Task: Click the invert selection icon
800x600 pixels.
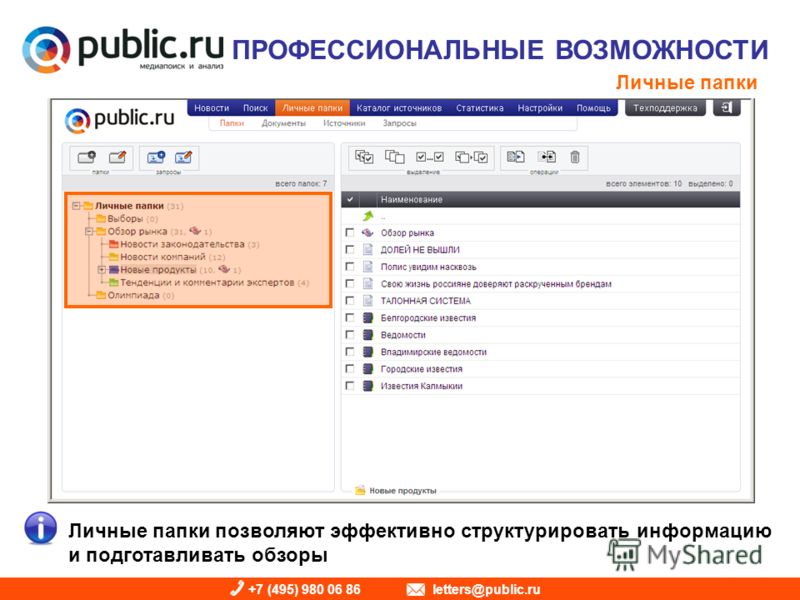Action: coord(471,157)
